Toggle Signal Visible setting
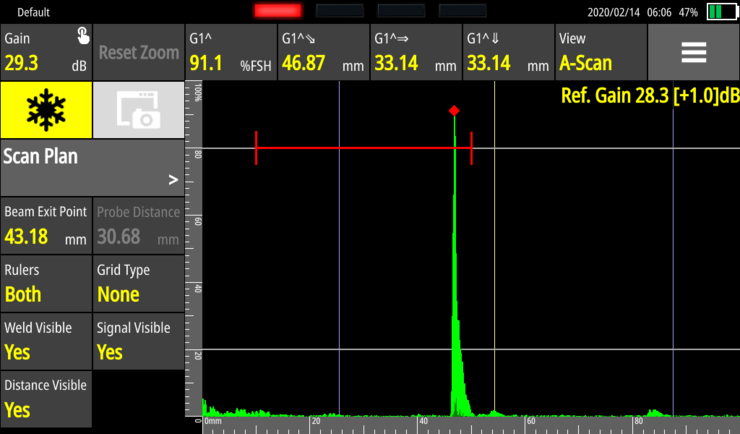Viewport: 740px width, 434px height. 138,342
